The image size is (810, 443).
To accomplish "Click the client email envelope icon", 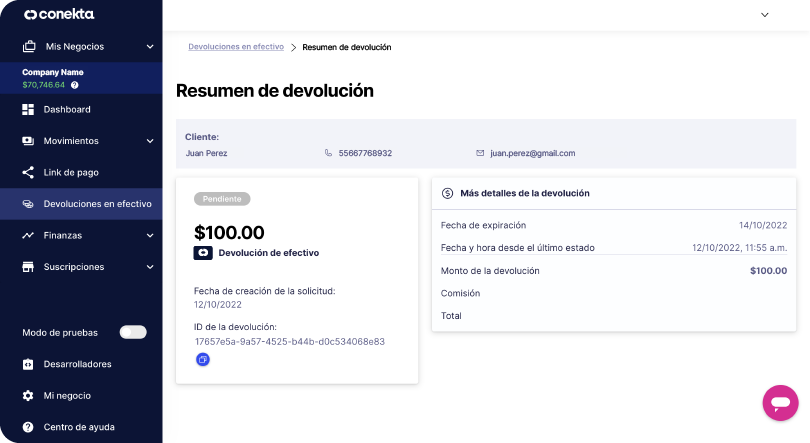I will click(x=480, y=153).
